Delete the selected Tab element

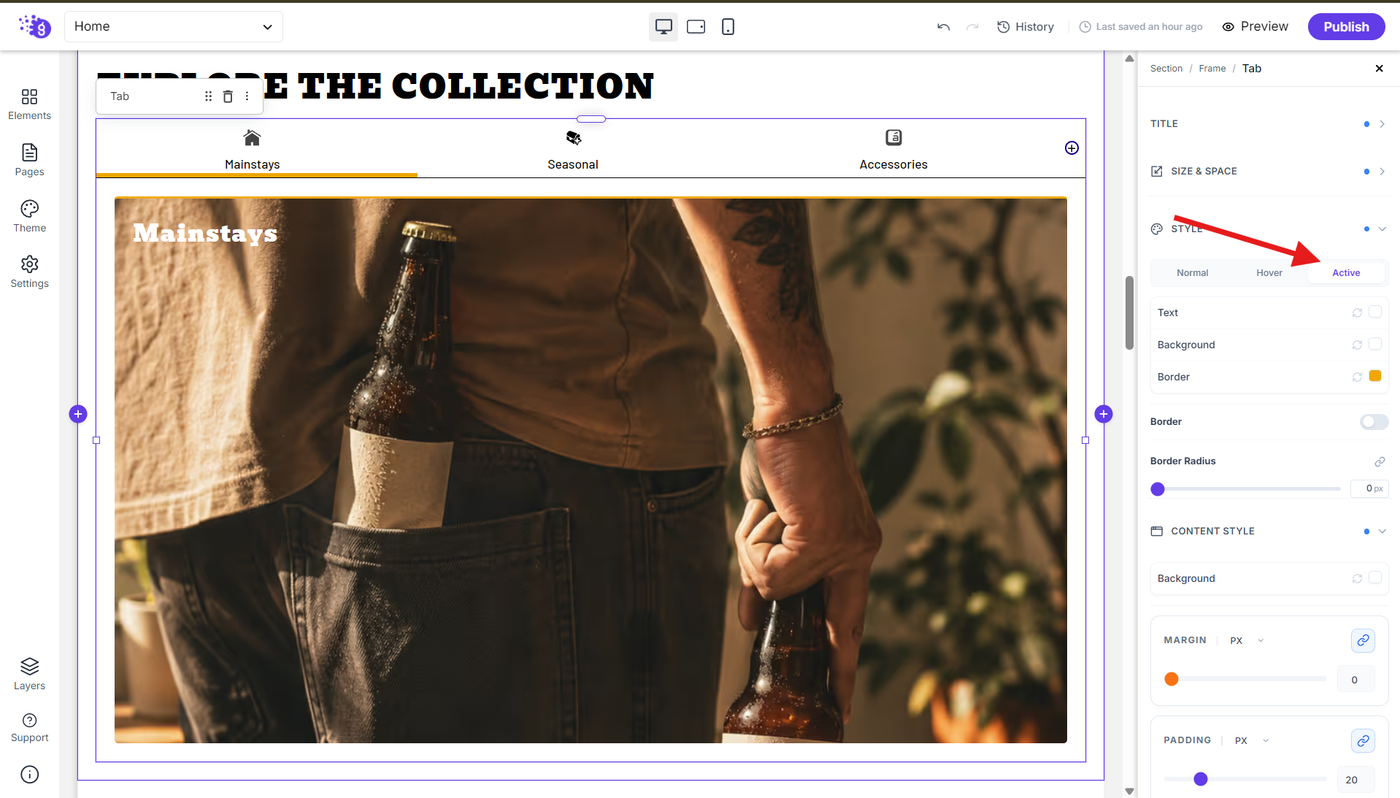click(228, 96)
